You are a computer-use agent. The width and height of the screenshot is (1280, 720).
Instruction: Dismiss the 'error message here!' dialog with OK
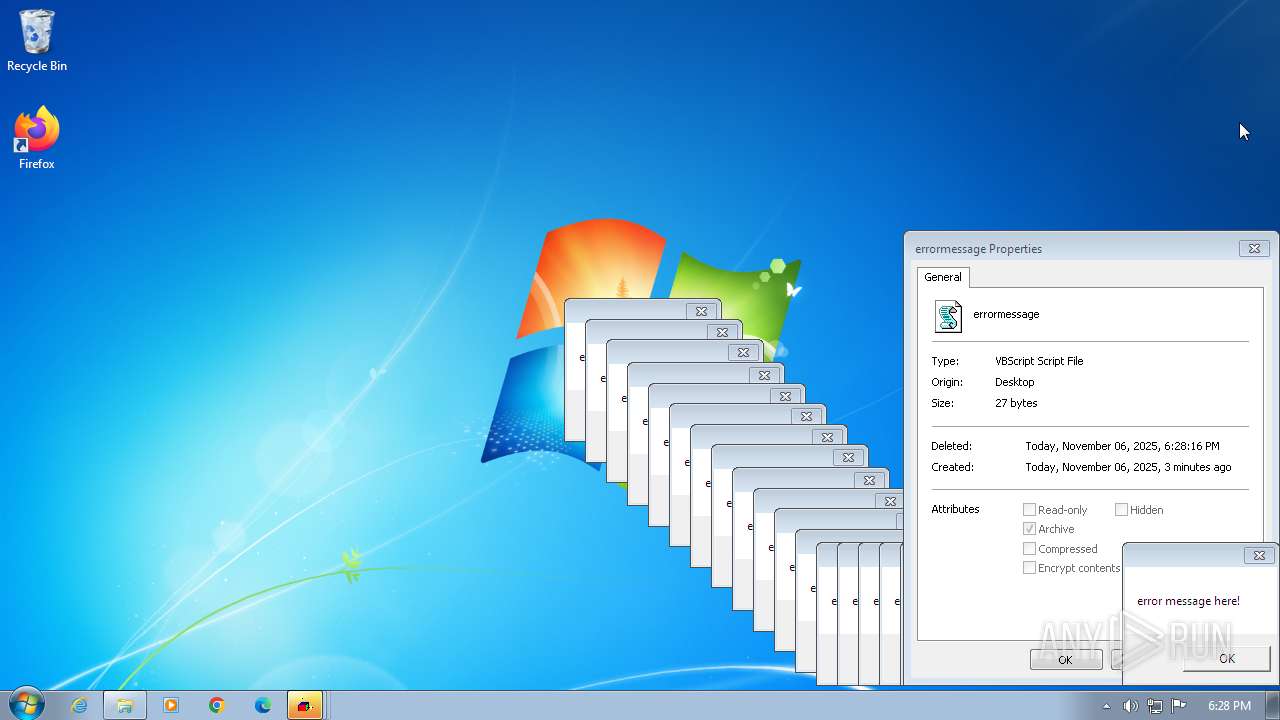pyautogui.click(x=1227, y=658)
